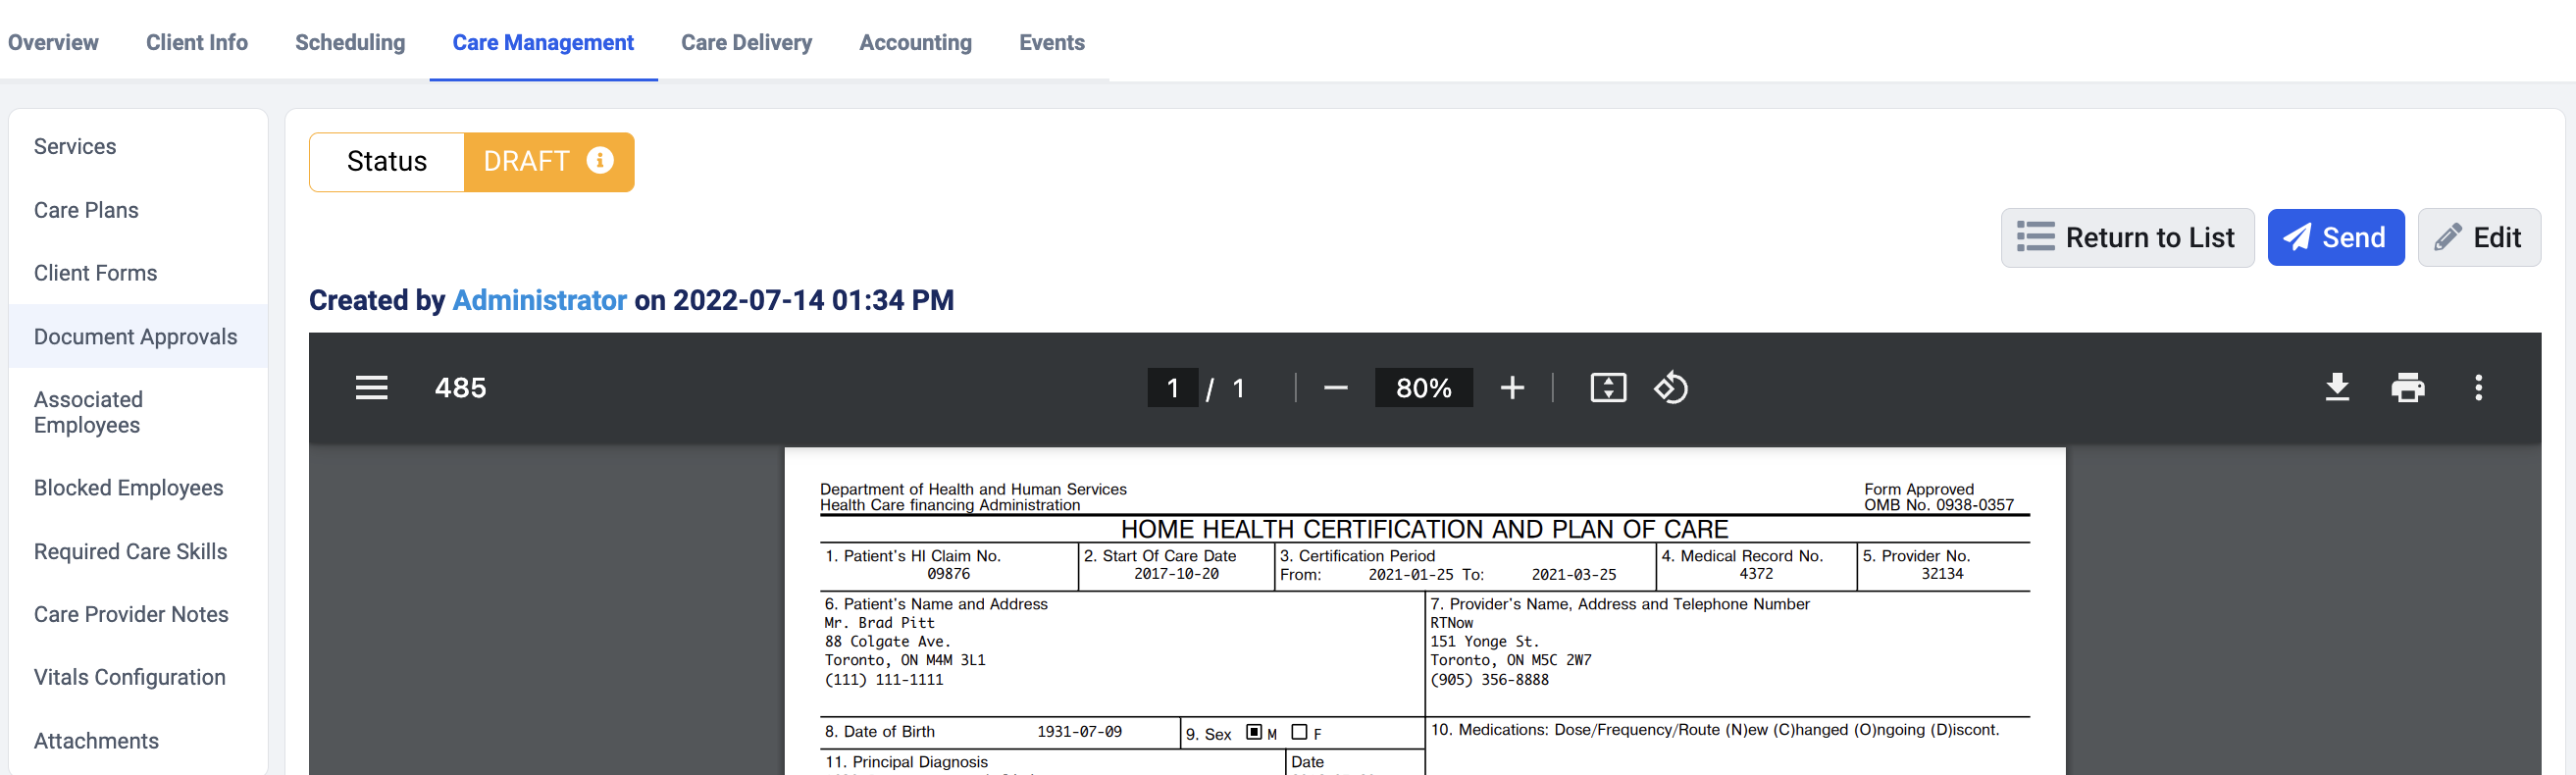
Task: Open the Scheduling tab
Action: 350,42
